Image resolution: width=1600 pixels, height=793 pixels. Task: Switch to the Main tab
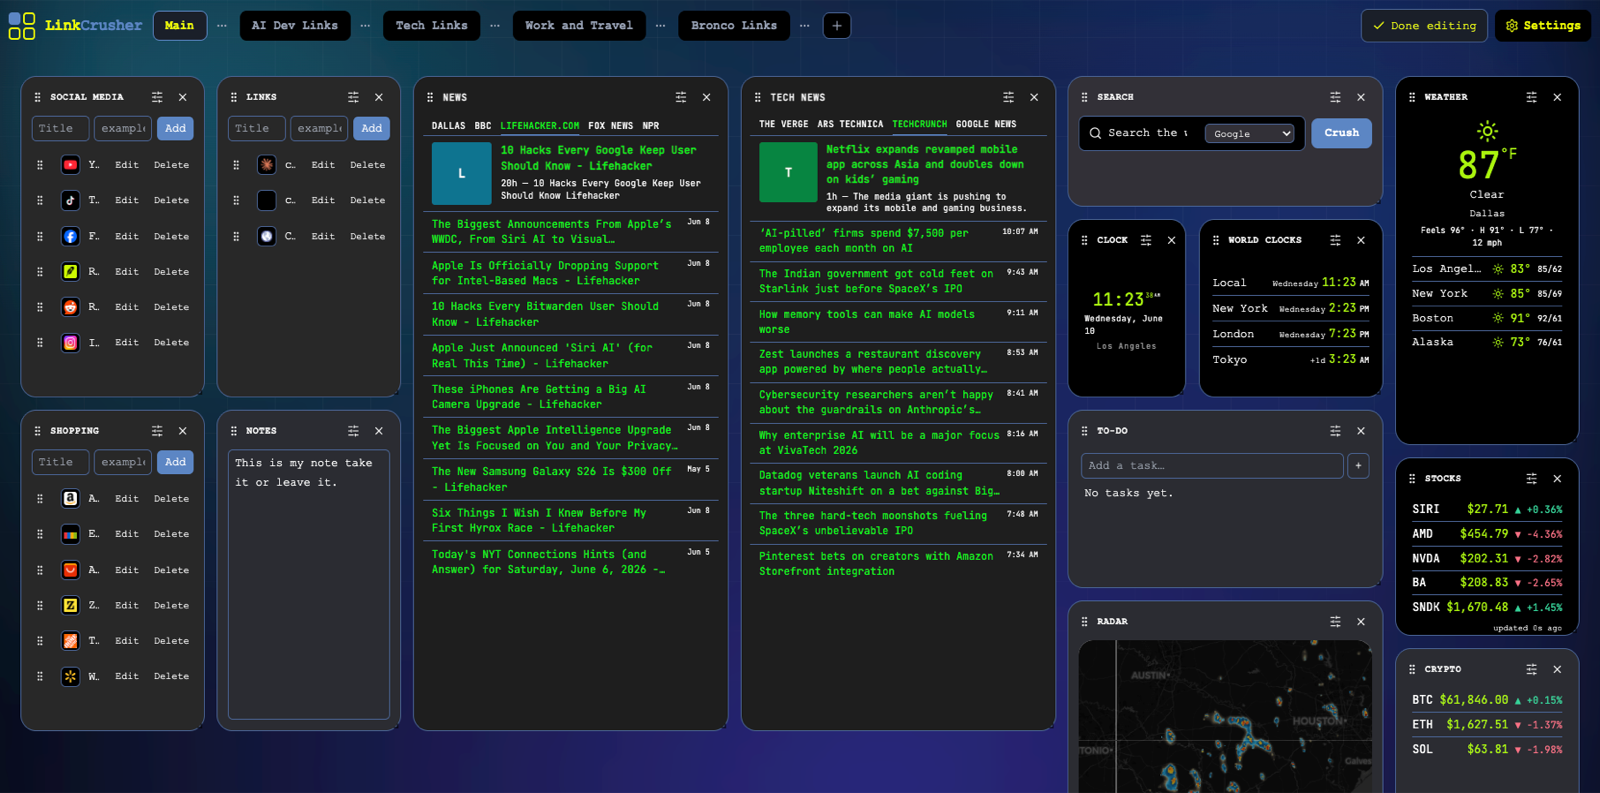pos(180,25)
